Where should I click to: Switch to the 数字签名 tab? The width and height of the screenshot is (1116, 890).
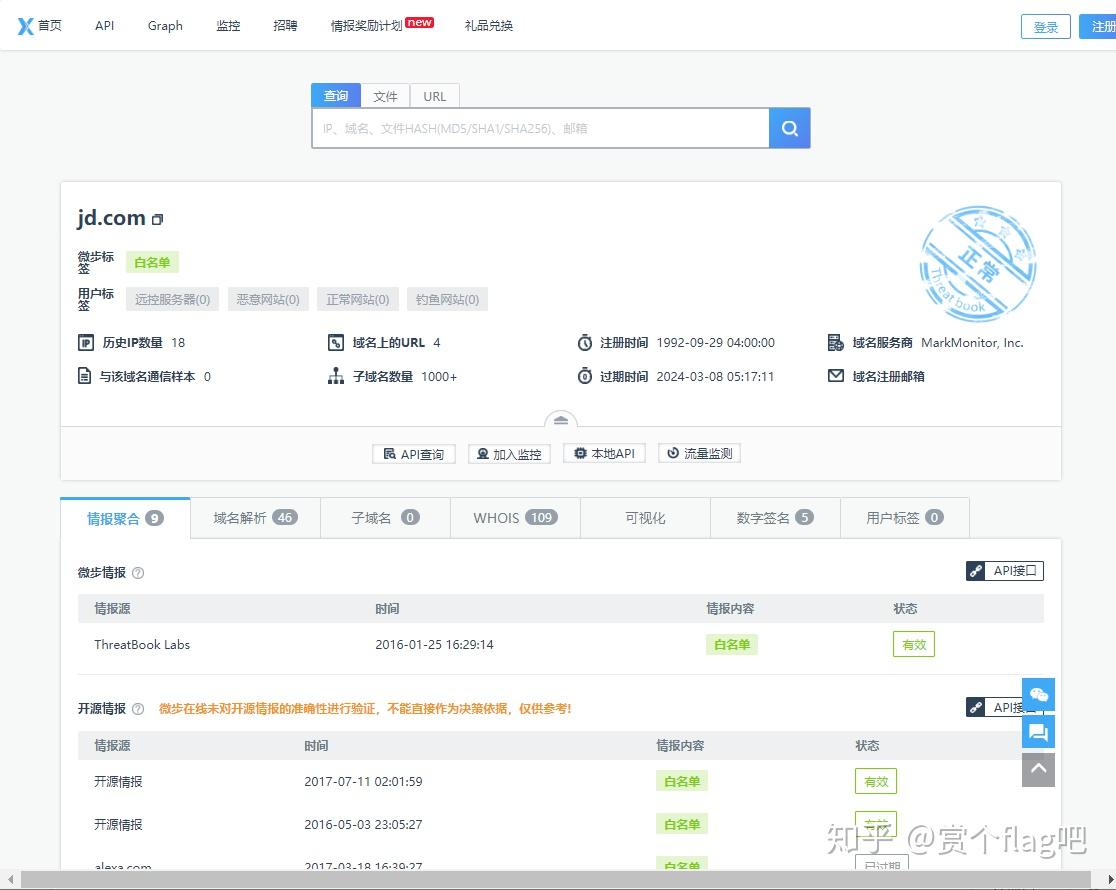pos(775,518)
